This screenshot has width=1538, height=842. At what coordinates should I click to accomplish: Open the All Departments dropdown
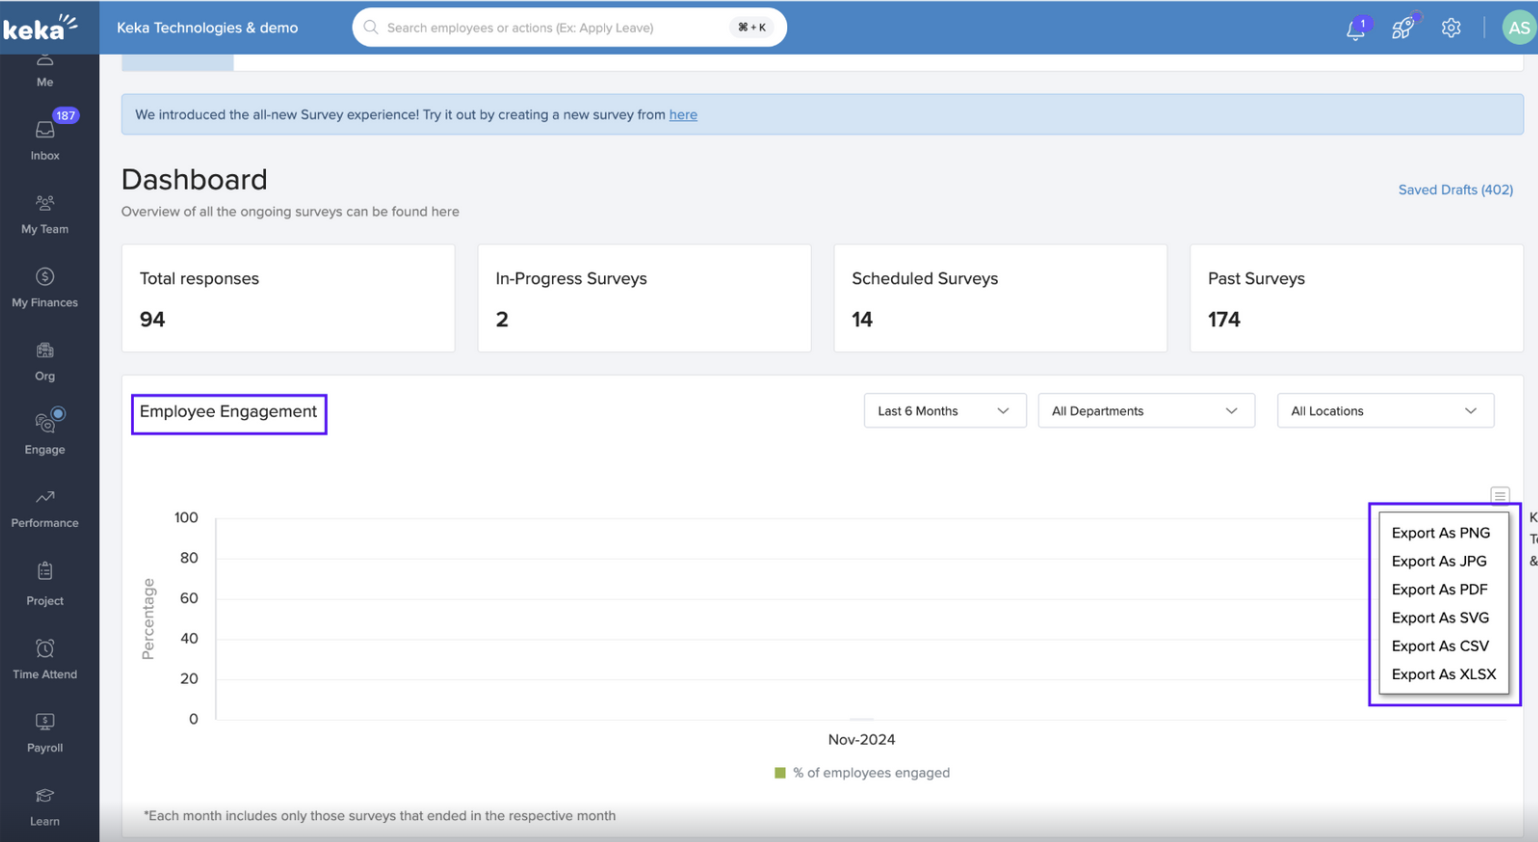pyautogui.click(x=1145, y=411)
